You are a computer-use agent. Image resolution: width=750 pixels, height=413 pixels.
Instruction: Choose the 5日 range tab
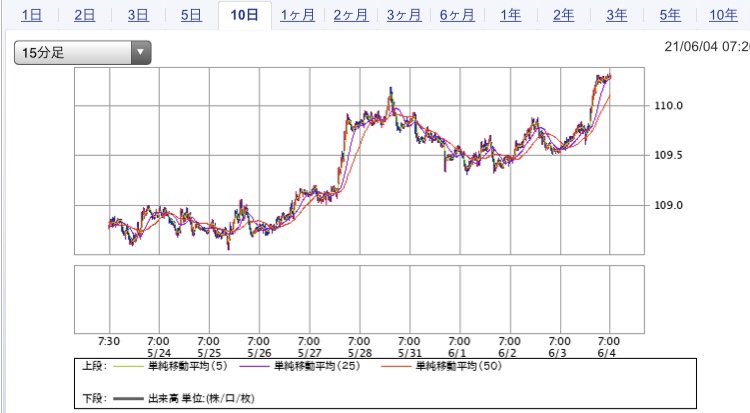click(x=191, y=15)
